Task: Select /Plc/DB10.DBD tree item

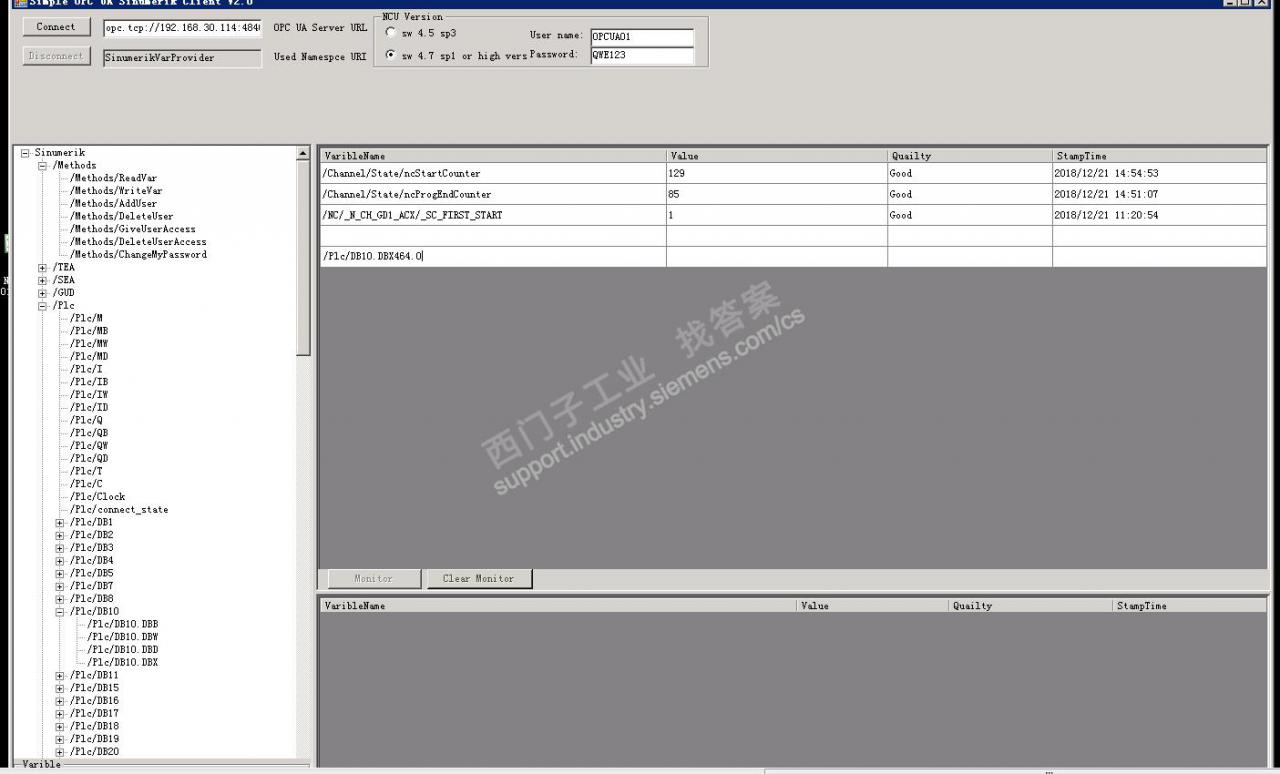Action: 122,650
